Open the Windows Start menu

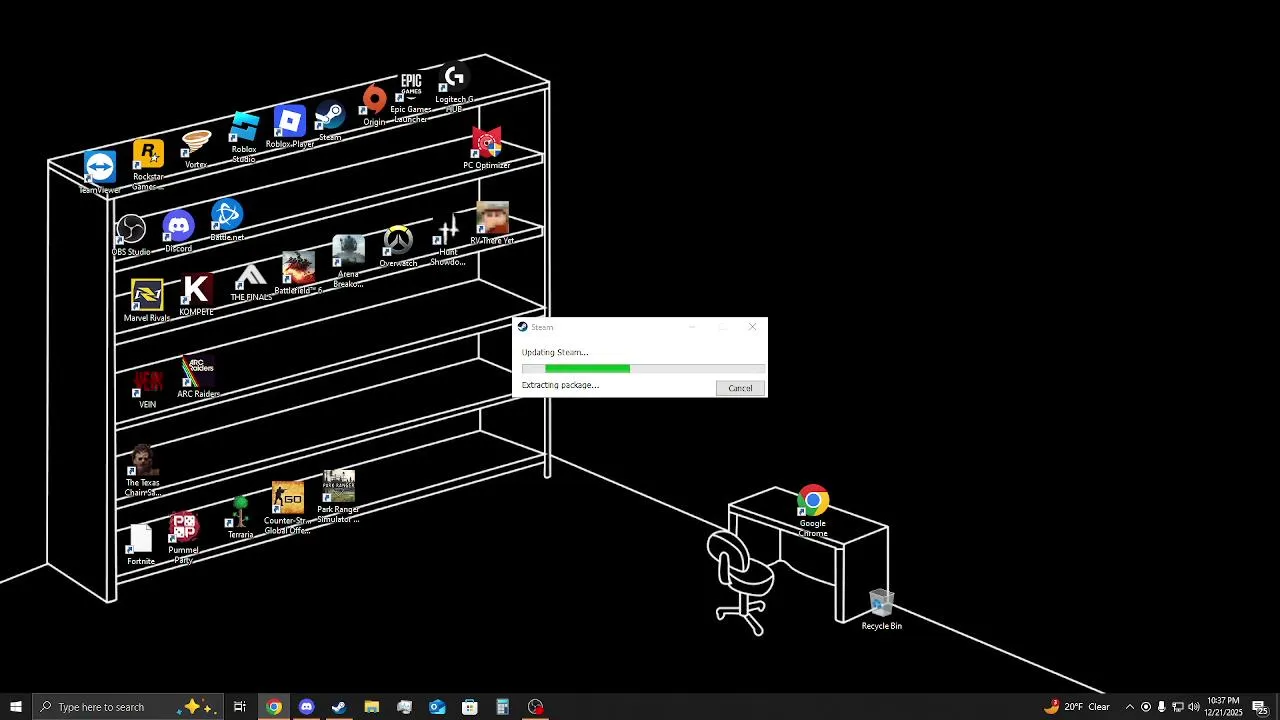click(x=16, y=707)
